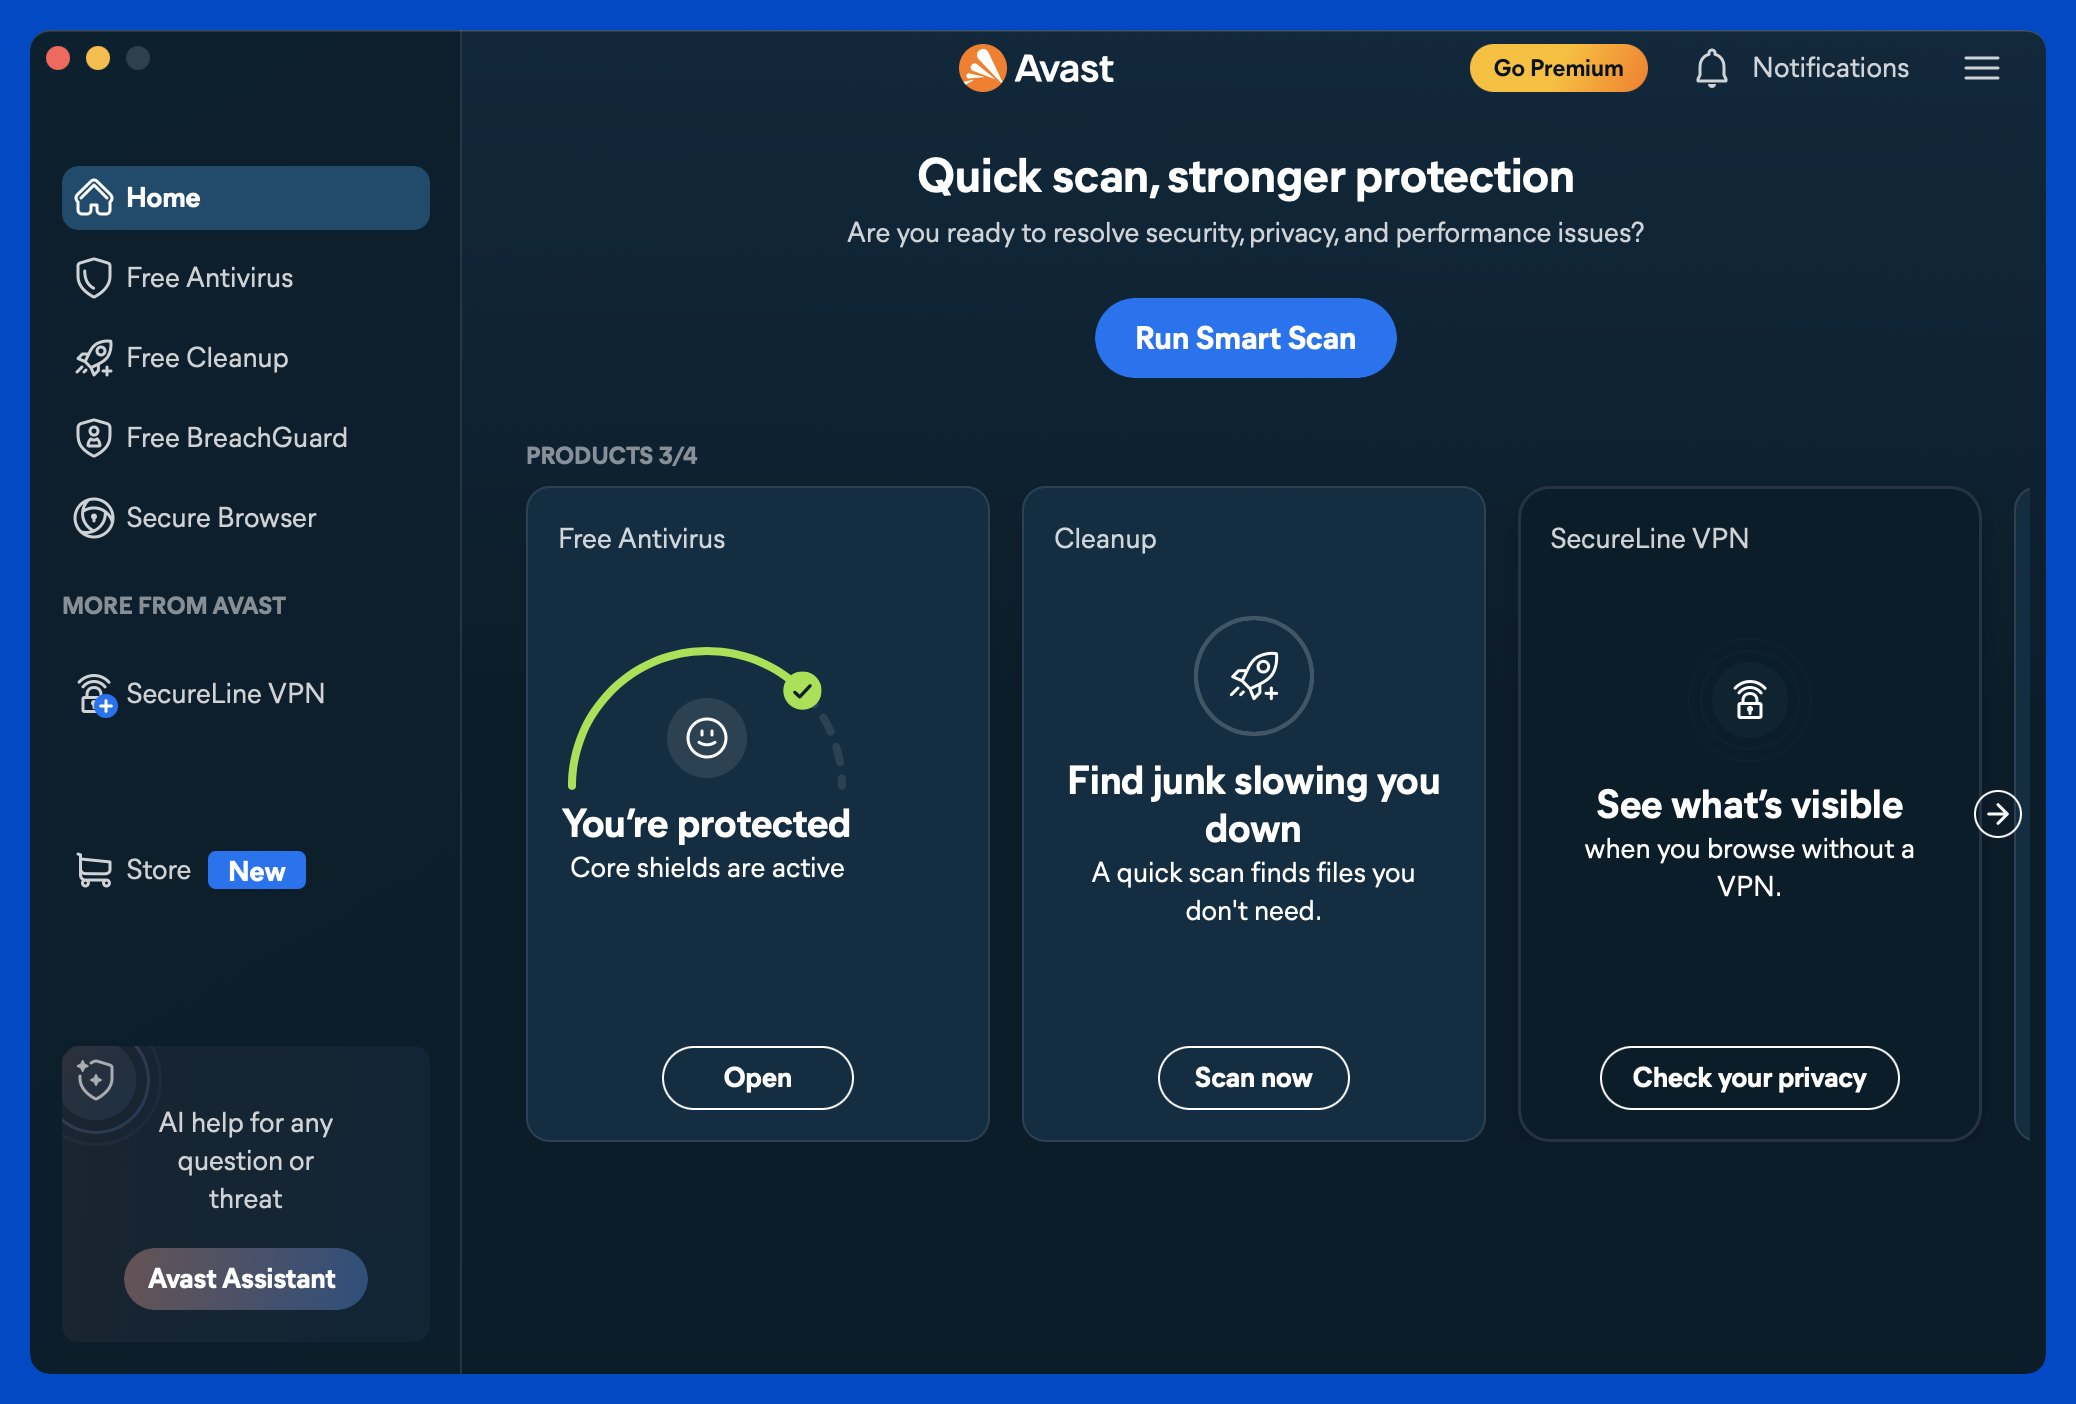
Task: Click 'Quick scan, stronger protection' headline
Action: [x=1245, y=177]
